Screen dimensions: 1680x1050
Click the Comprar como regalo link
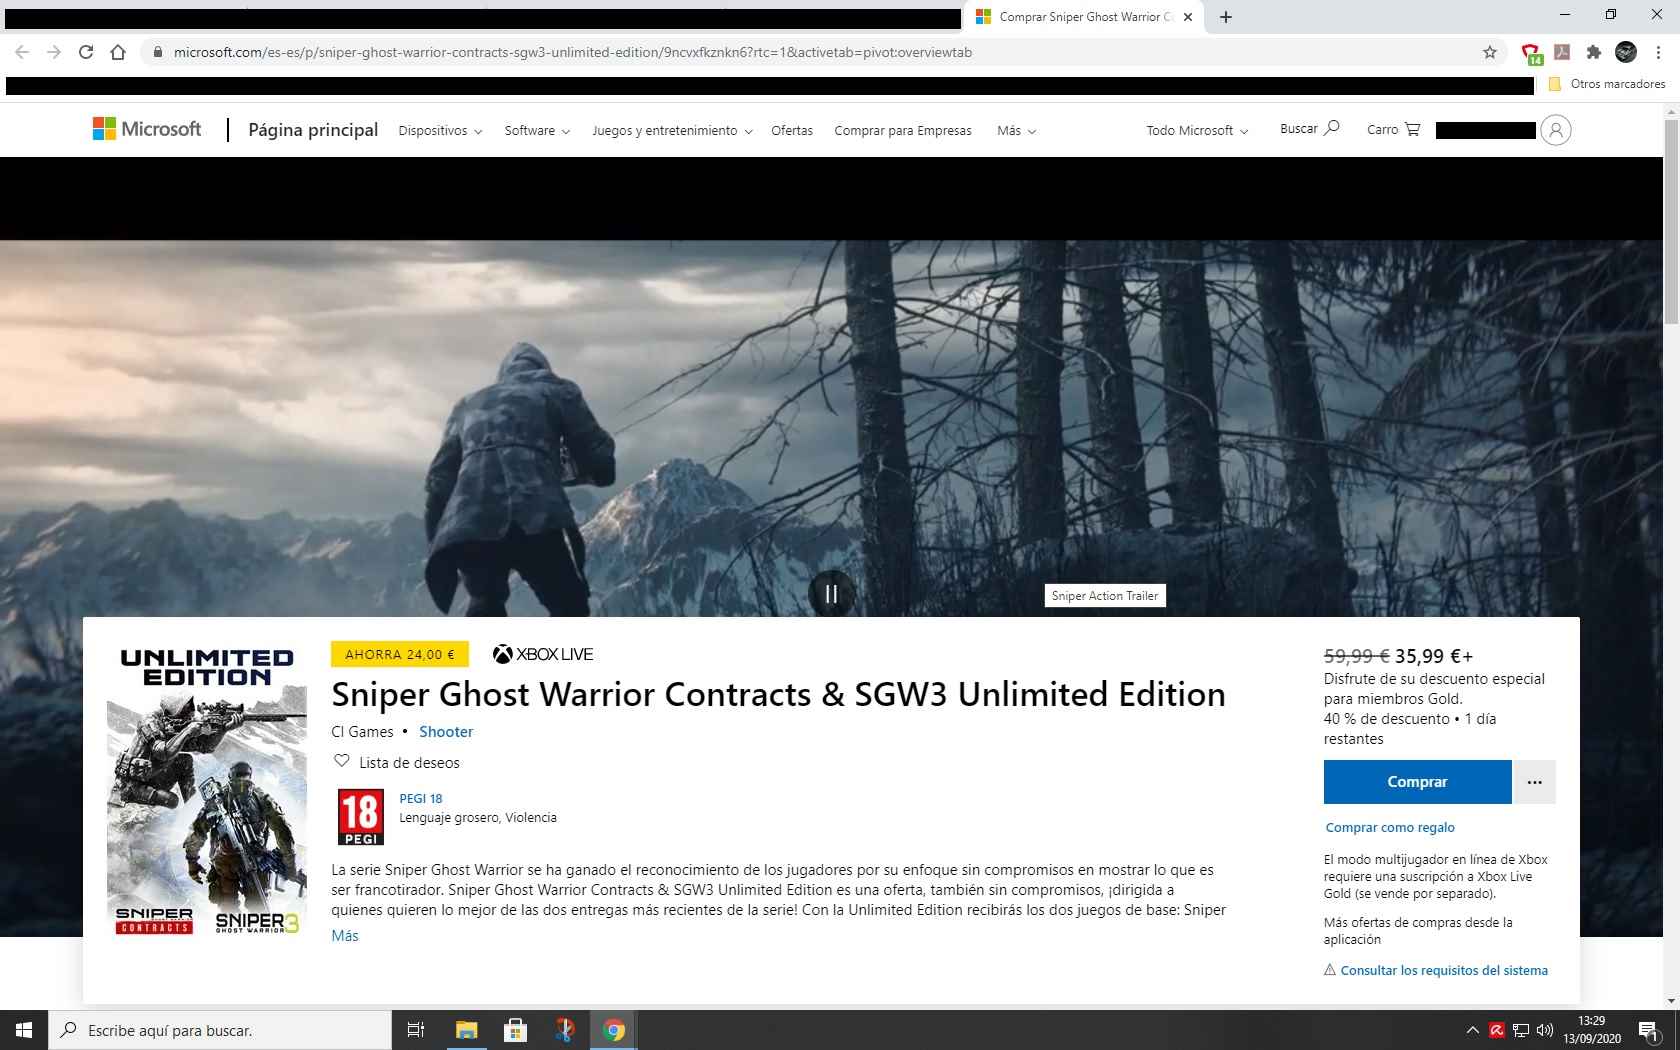tap(1390, 827)
